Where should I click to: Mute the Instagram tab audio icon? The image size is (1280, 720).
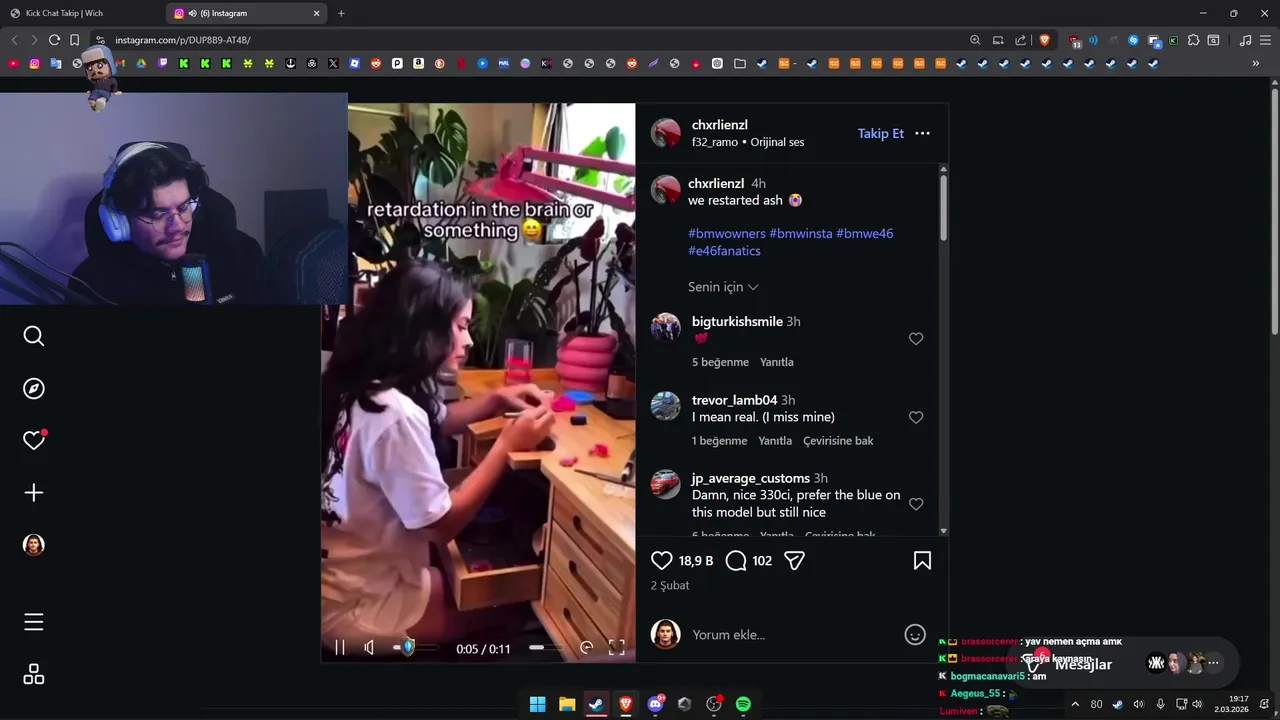tap(192, 13)
